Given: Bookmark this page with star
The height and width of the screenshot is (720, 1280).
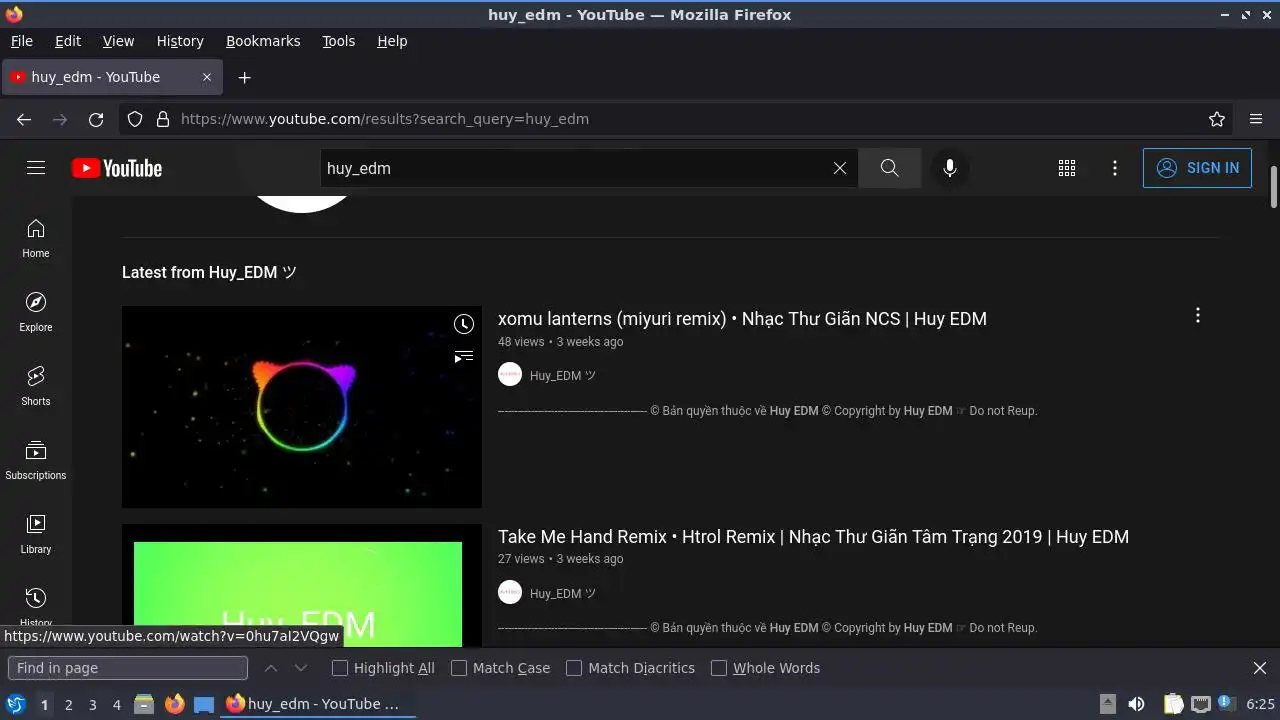Looking at the screenshot, I should (1217, 119).
